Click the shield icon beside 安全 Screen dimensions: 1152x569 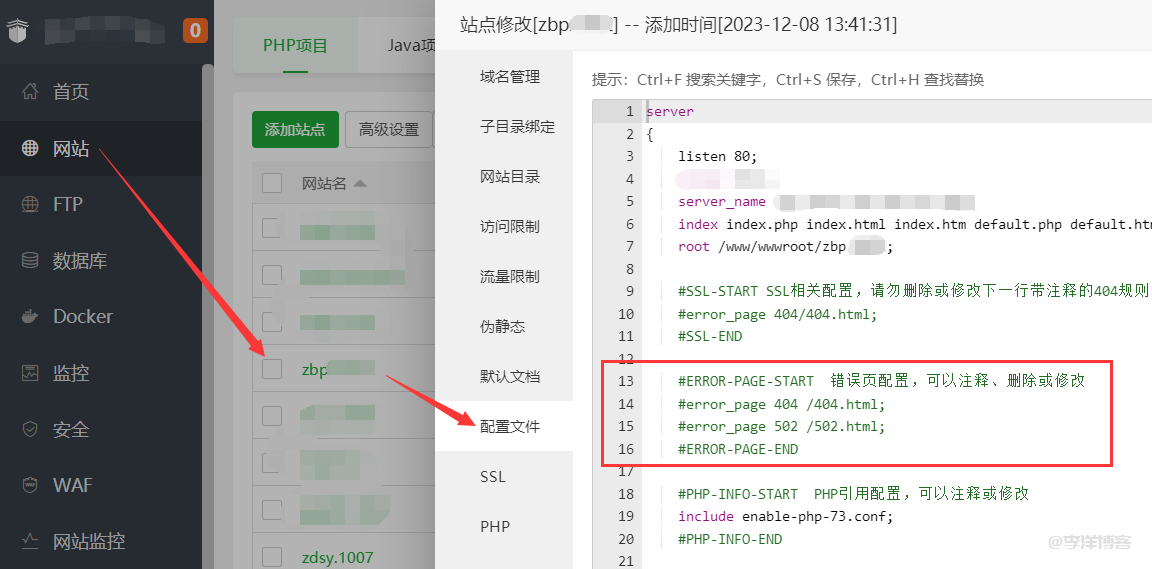coord(31,429)
